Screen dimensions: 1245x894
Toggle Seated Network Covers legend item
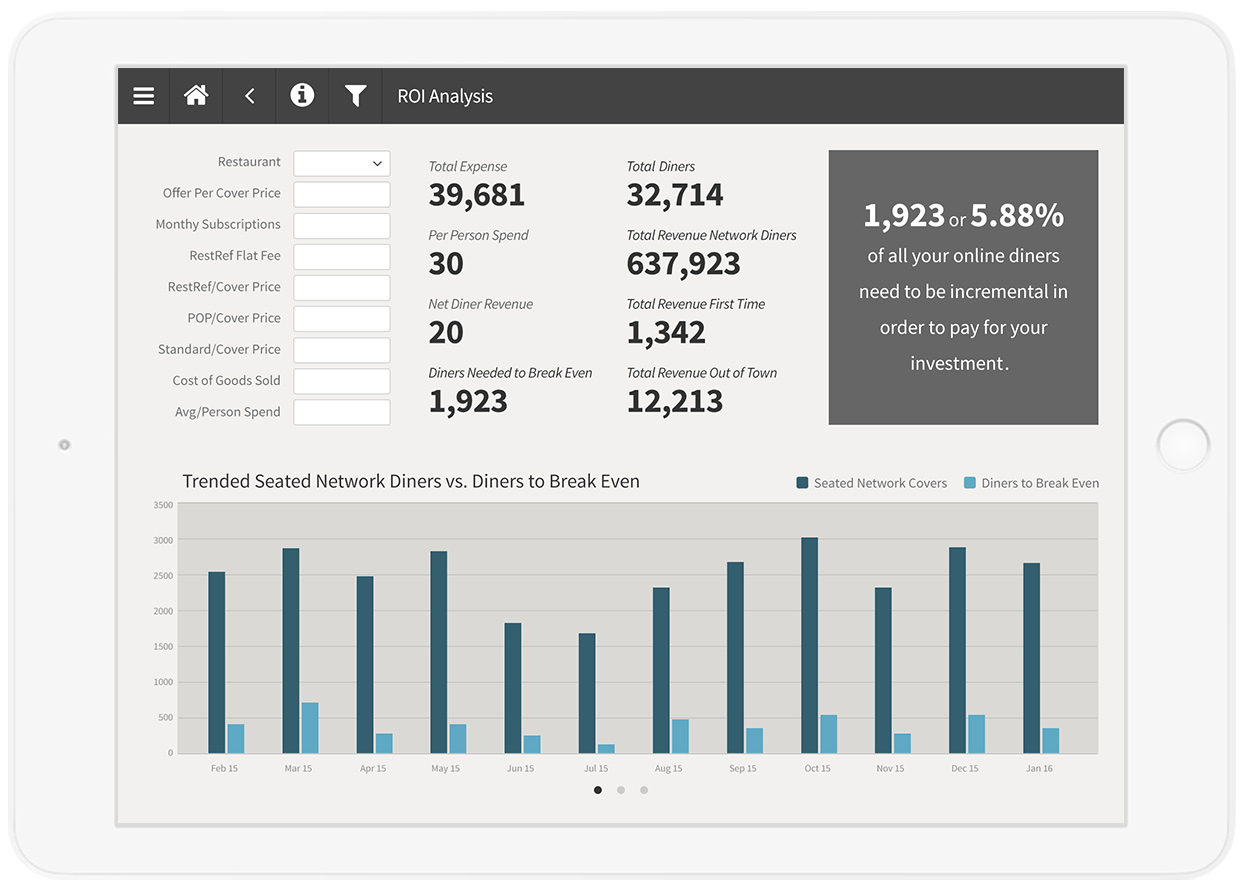tap(871, 483)
